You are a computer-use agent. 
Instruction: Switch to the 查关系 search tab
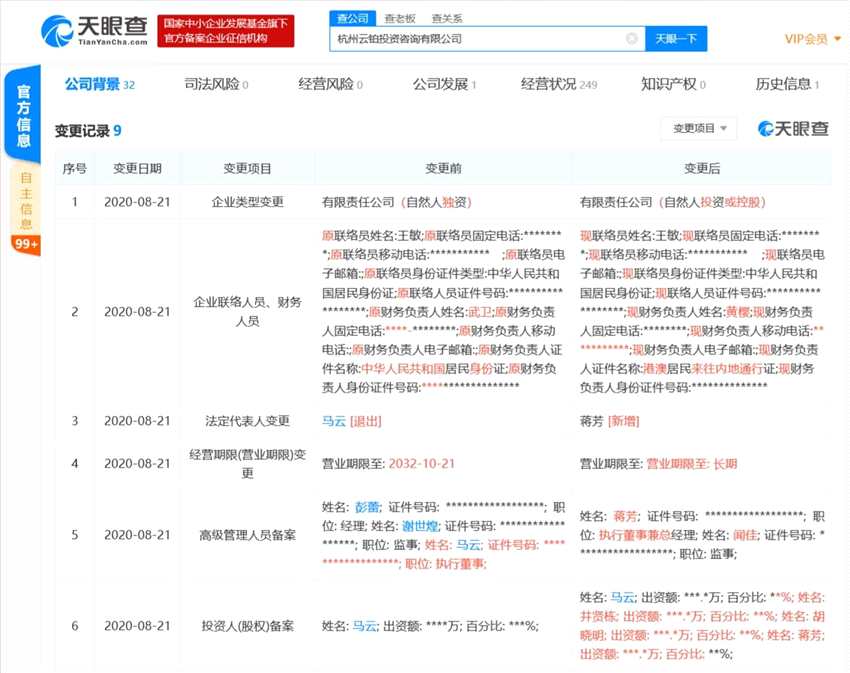pyautogui.click(x=447, y=18)
